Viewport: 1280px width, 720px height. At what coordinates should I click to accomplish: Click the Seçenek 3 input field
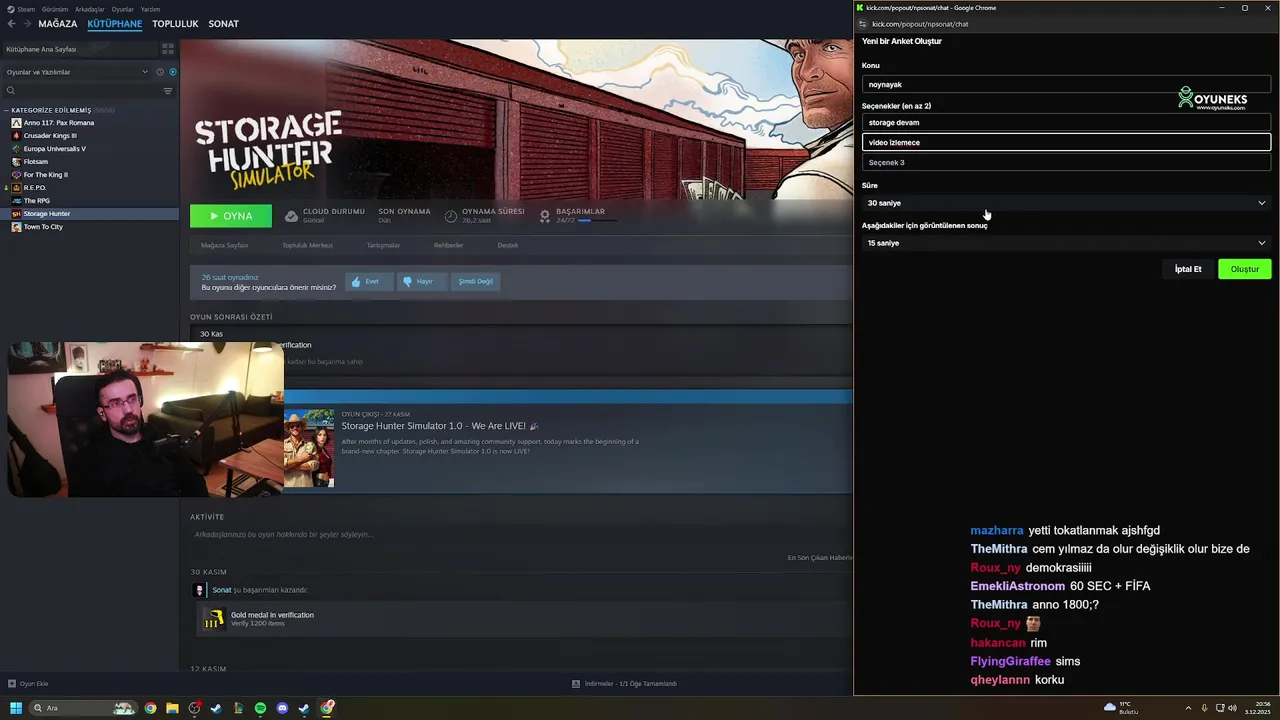pyautogui.click(x=1066, y=162)
